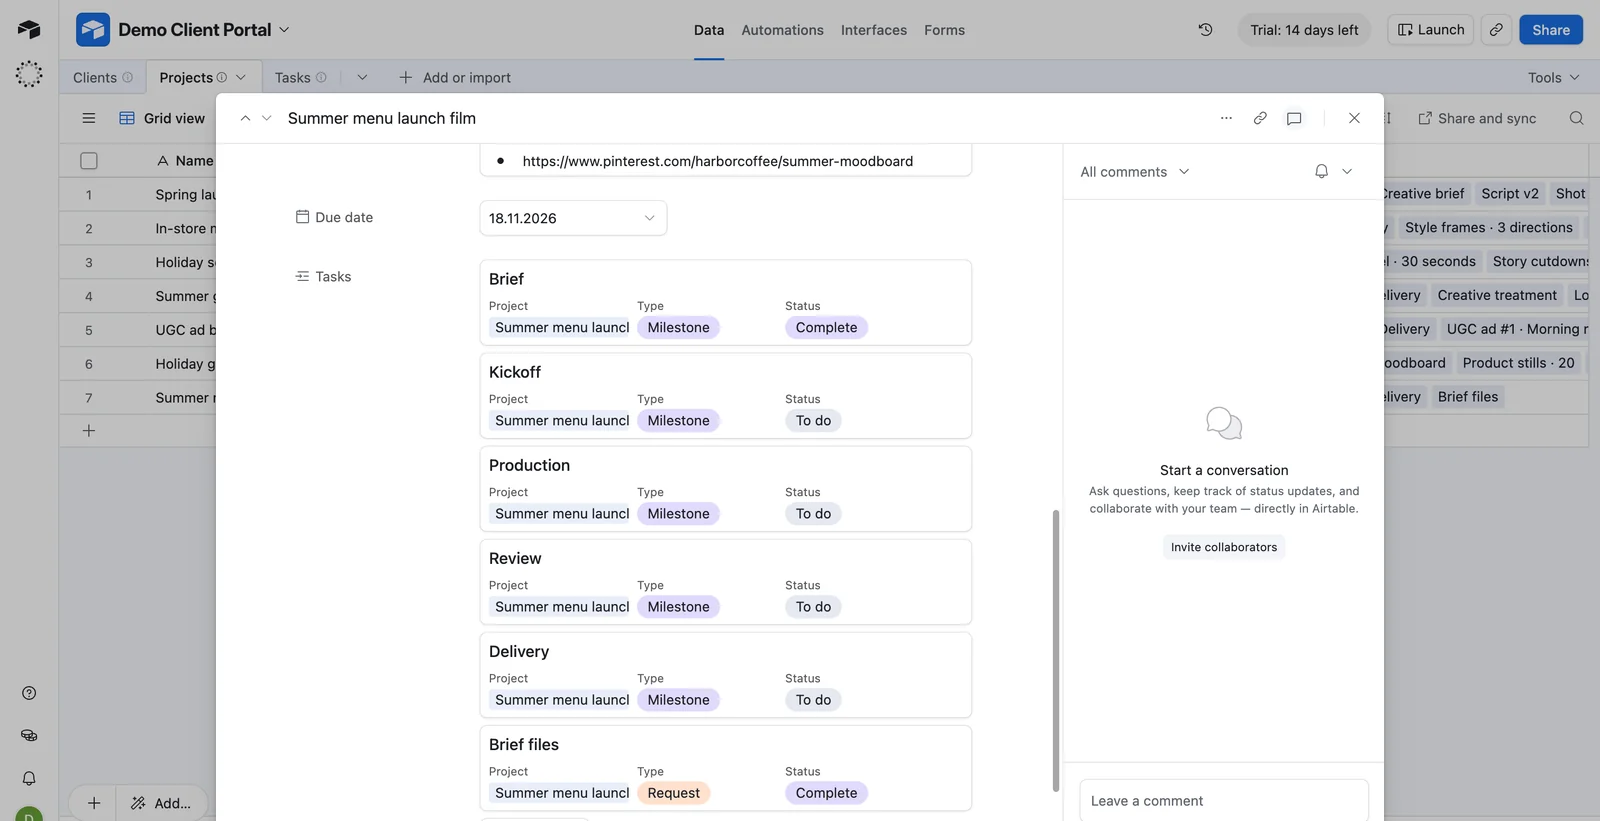Click the comment notification bell icon
This screenshot has height=821, width=1600.
tap(1321, 171)
